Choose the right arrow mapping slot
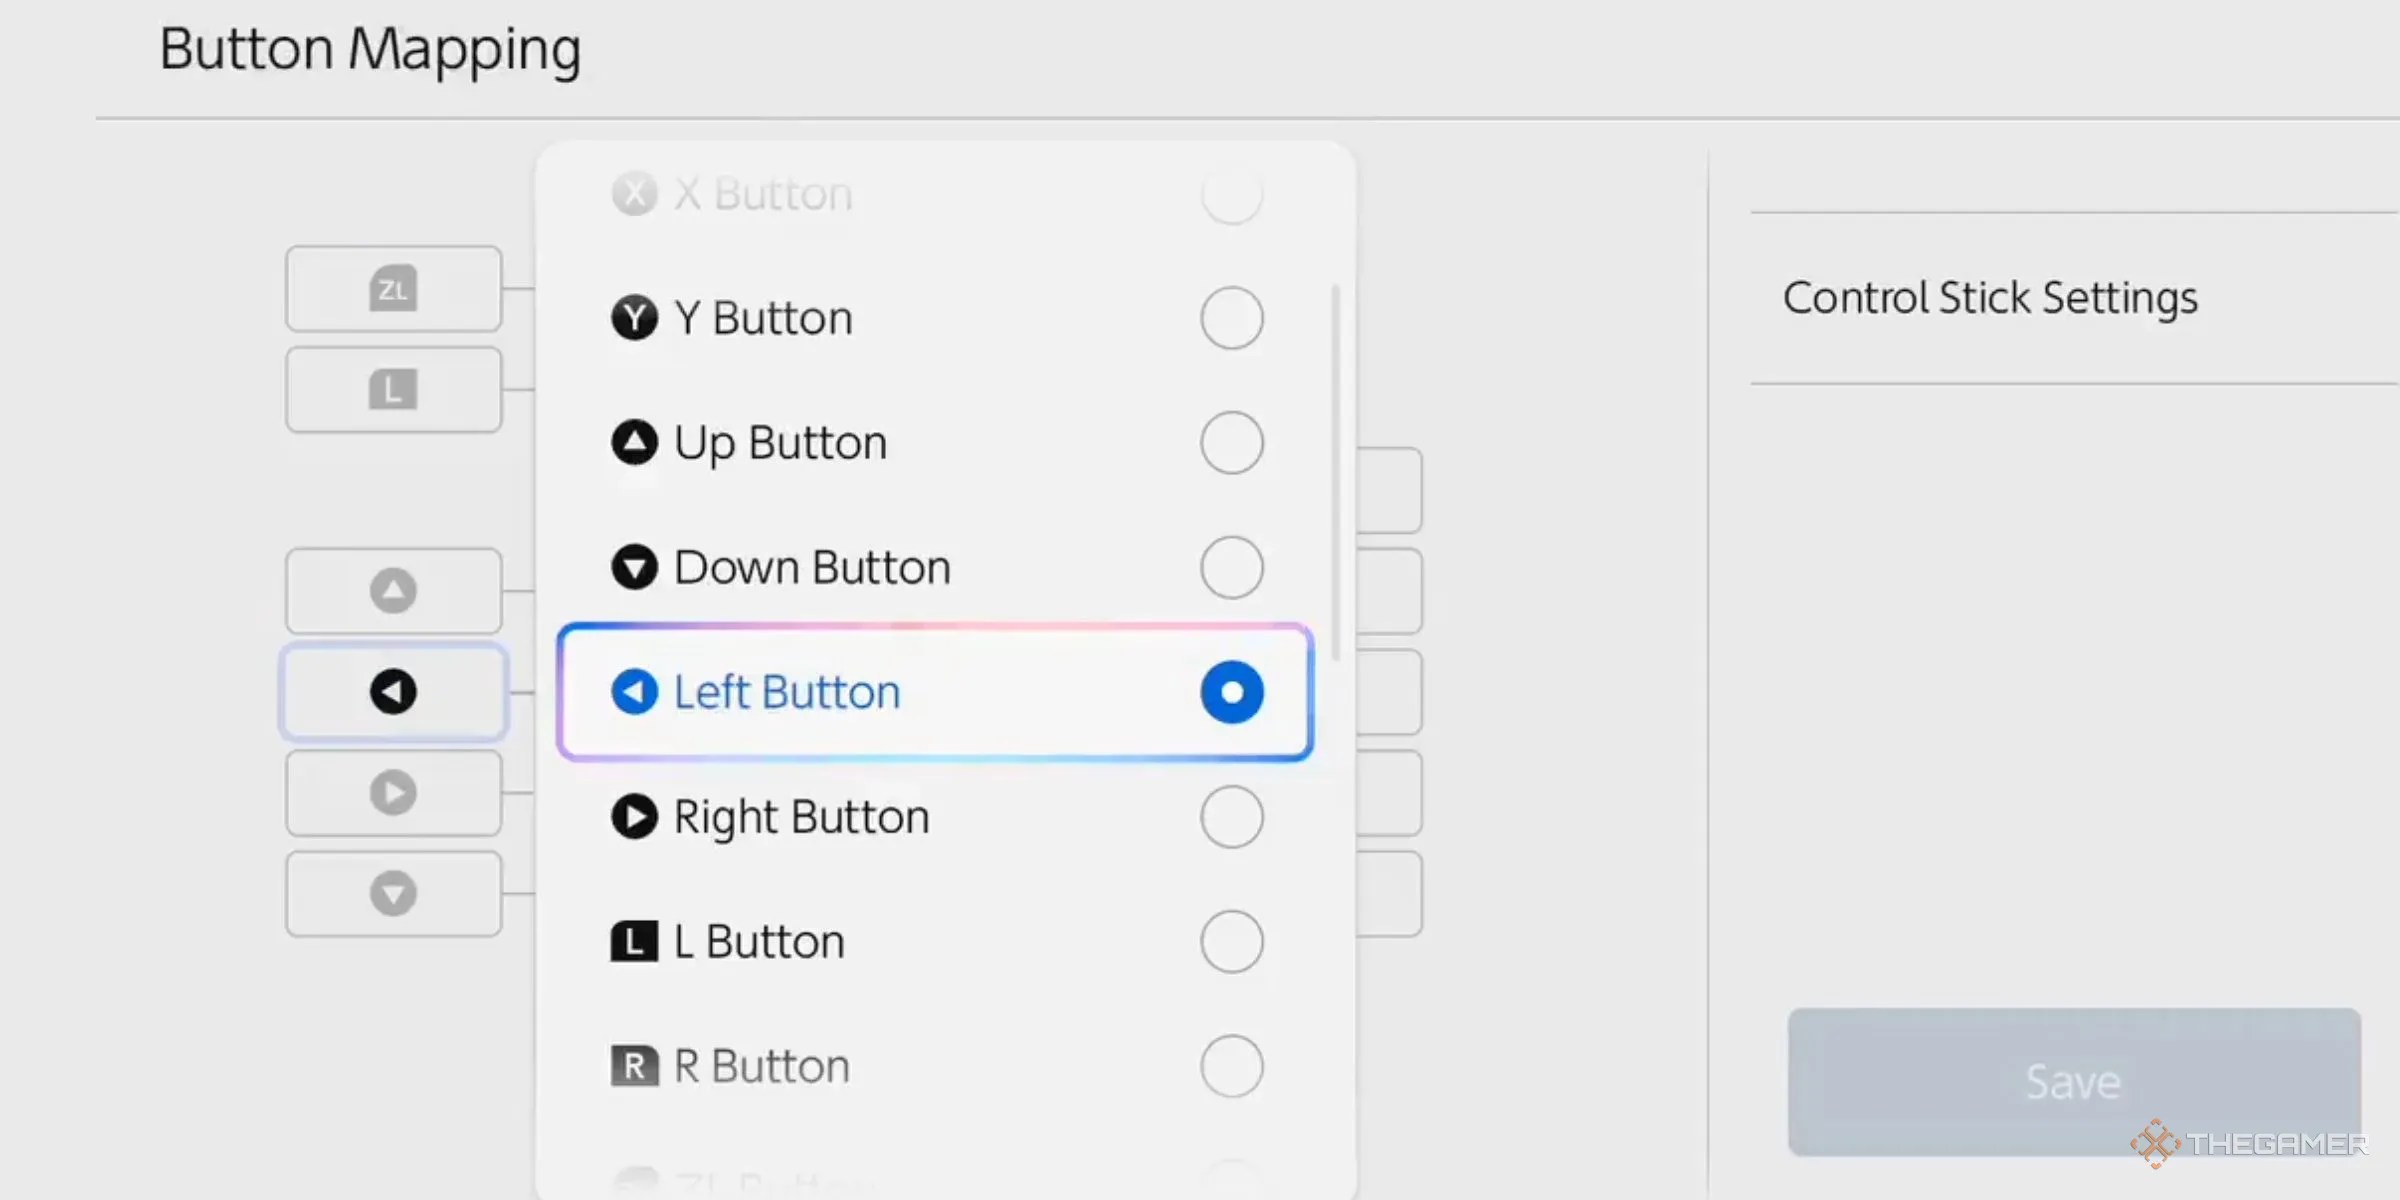The width and height of the screenshot is (2400, 1200). tap(393, 793)
